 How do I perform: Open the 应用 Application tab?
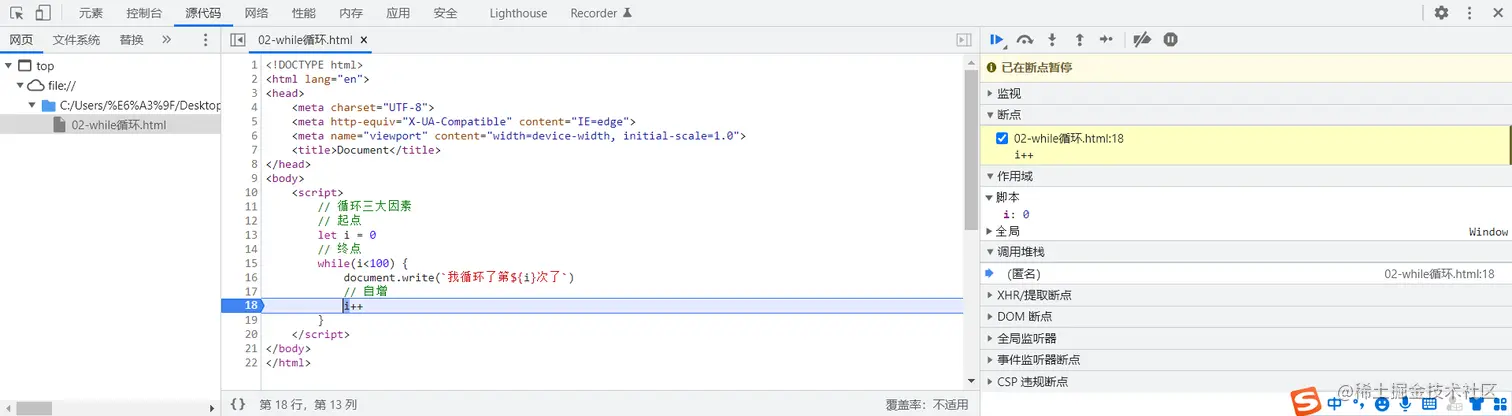(398, 13)
